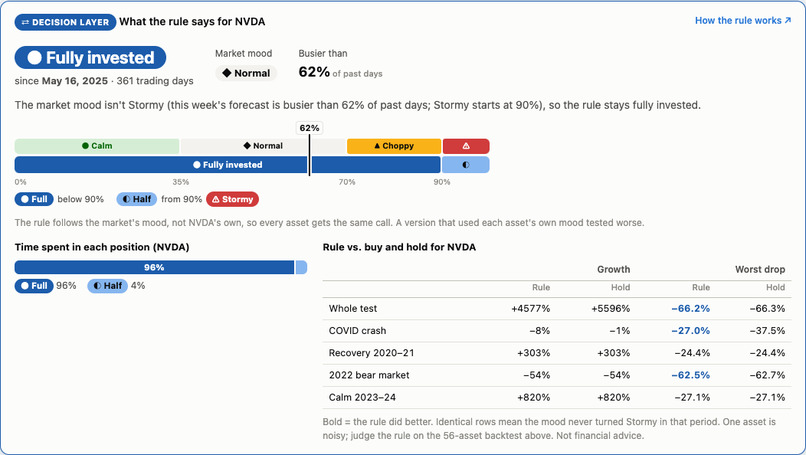The image size is (806, 455).
Task: Click the 62% marker label above mood bar
Action: point(309,128)
